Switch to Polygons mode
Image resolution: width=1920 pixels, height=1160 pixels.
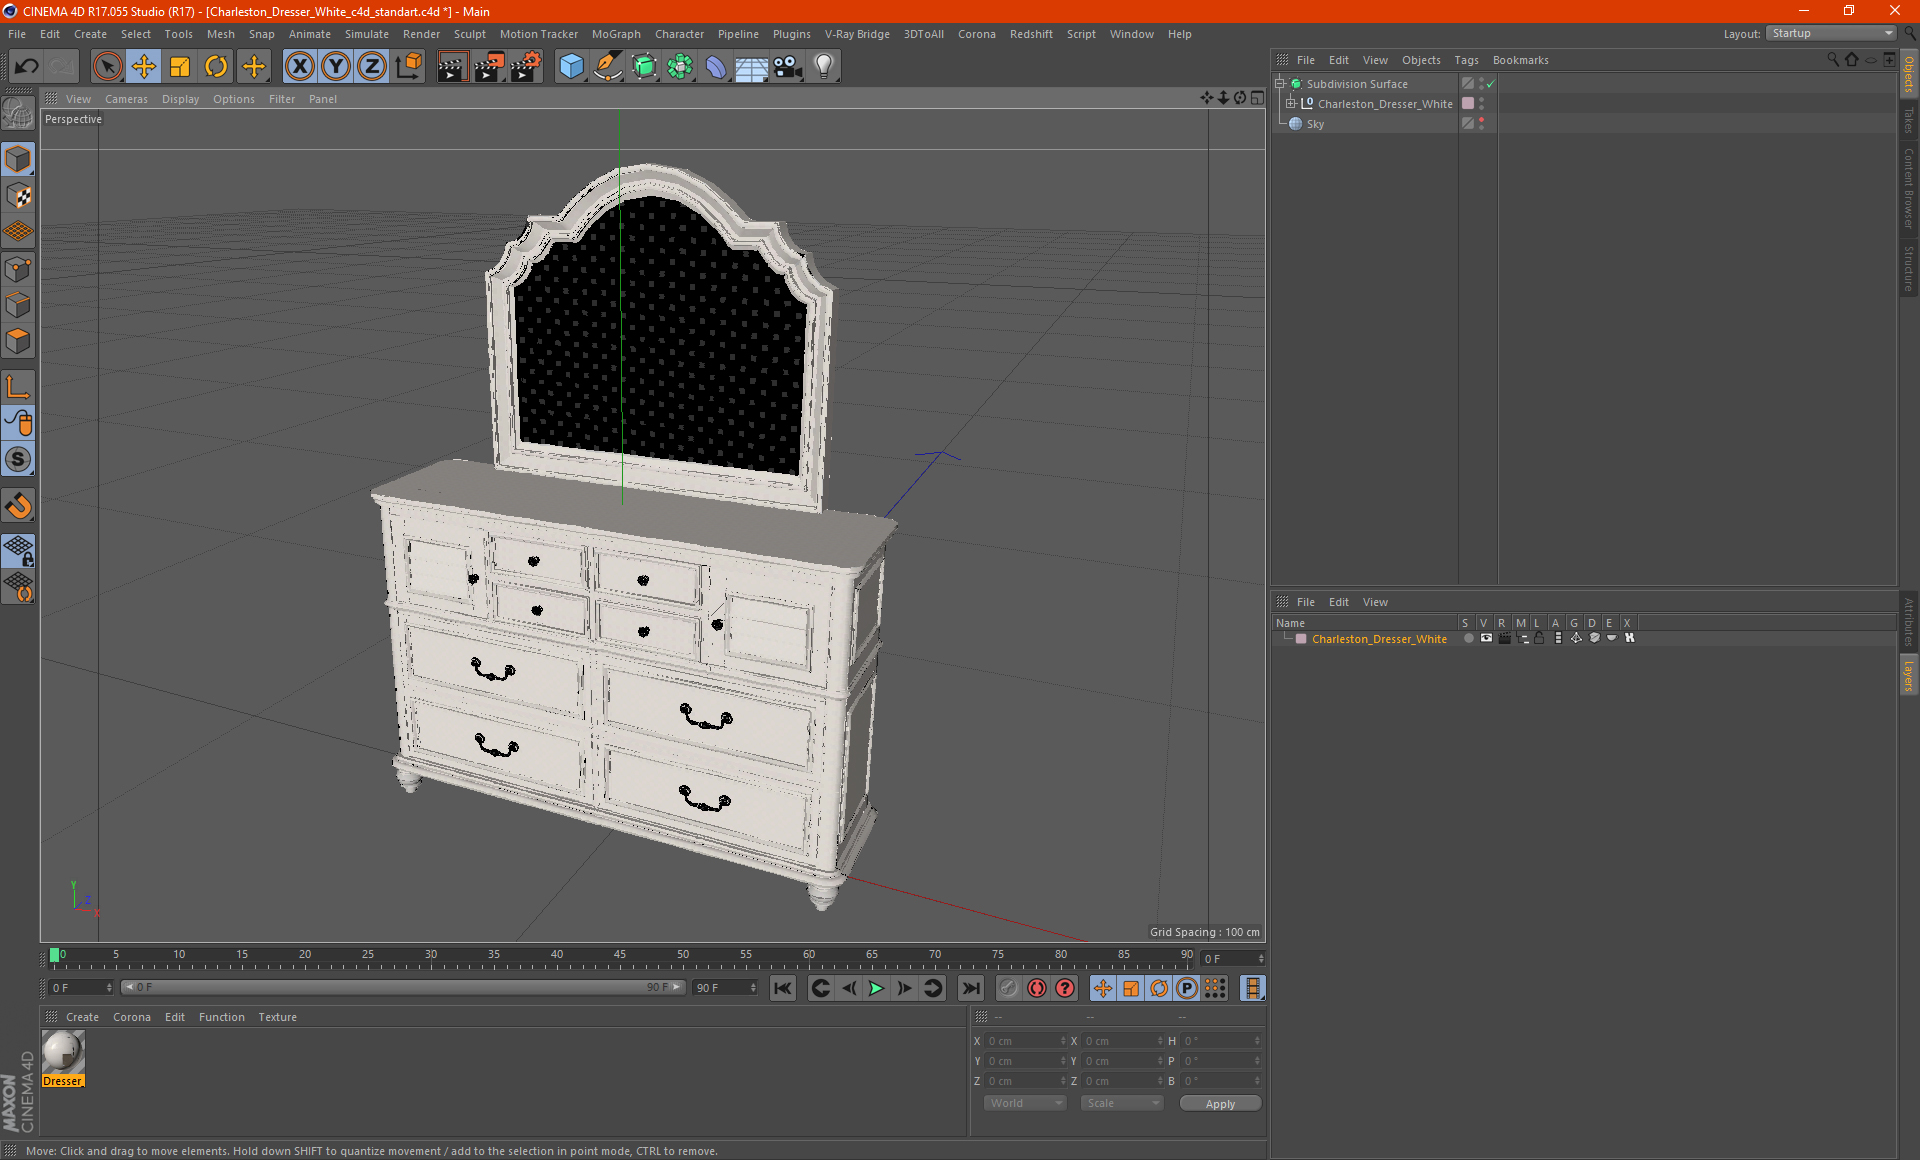19,341
